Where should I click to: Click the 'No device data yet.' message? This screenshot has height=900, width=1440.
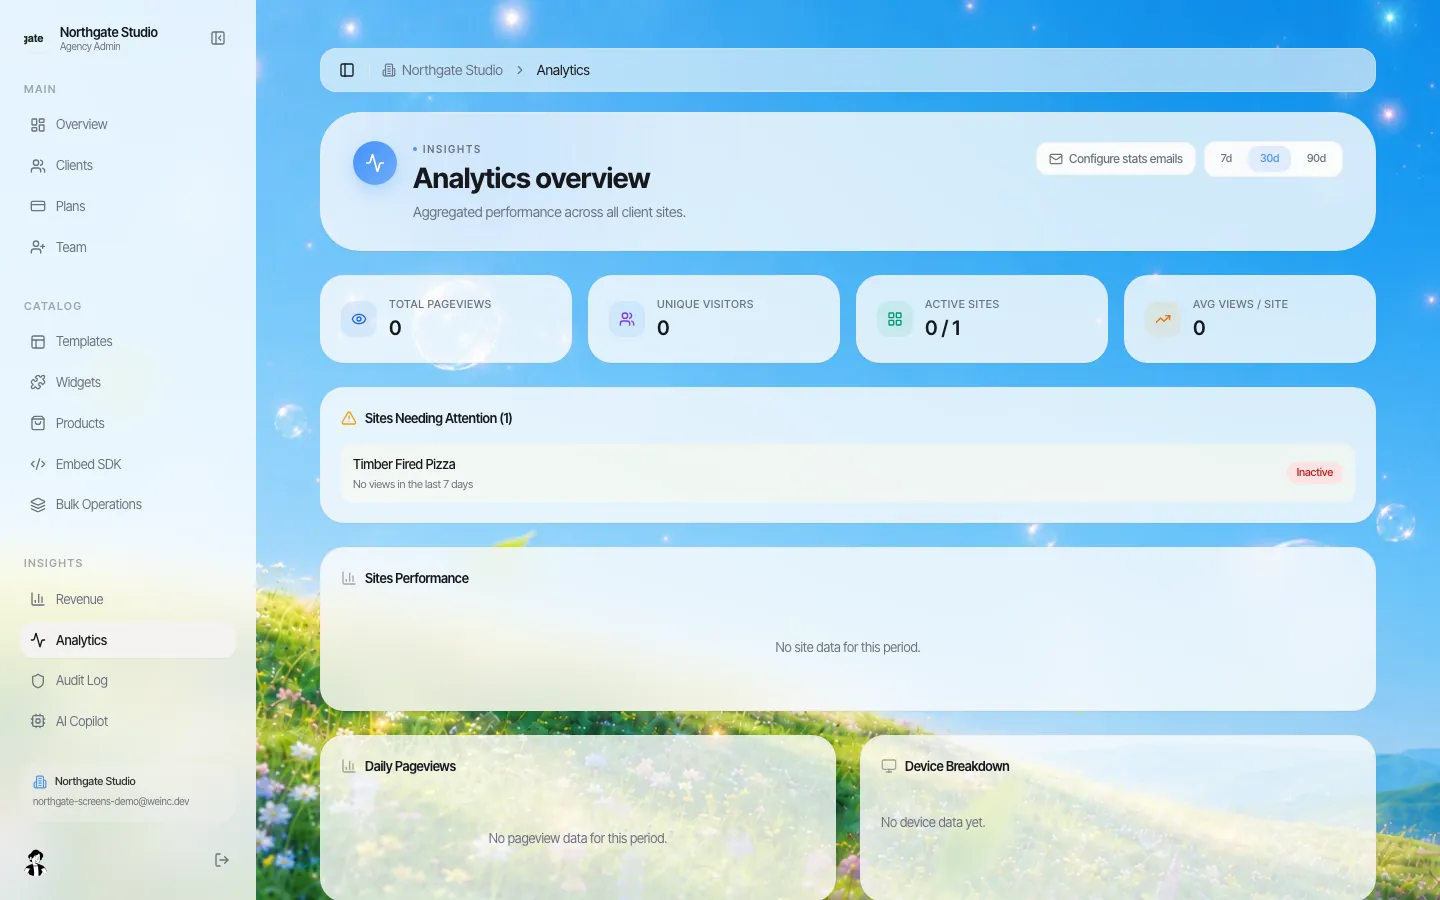[x=933, y=823]
